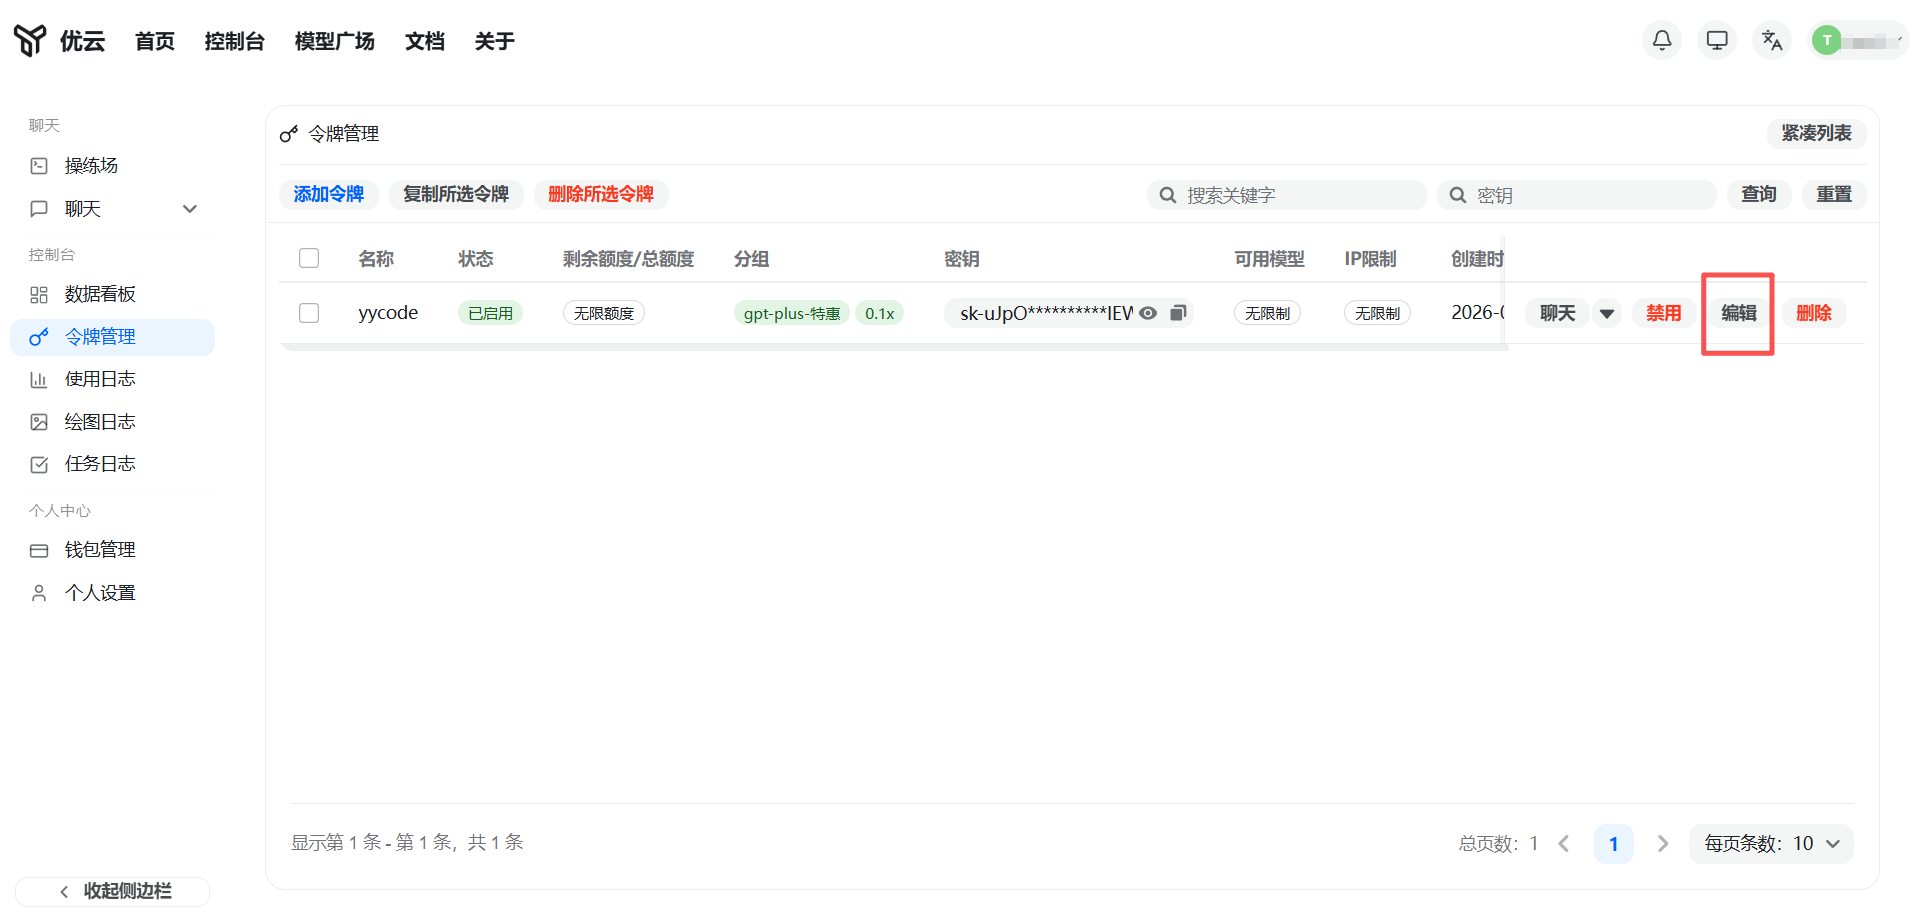Viewport: 1920px width, 920px height.
Task: Open 关于 in the top navigation
Action: click(495, 41)
